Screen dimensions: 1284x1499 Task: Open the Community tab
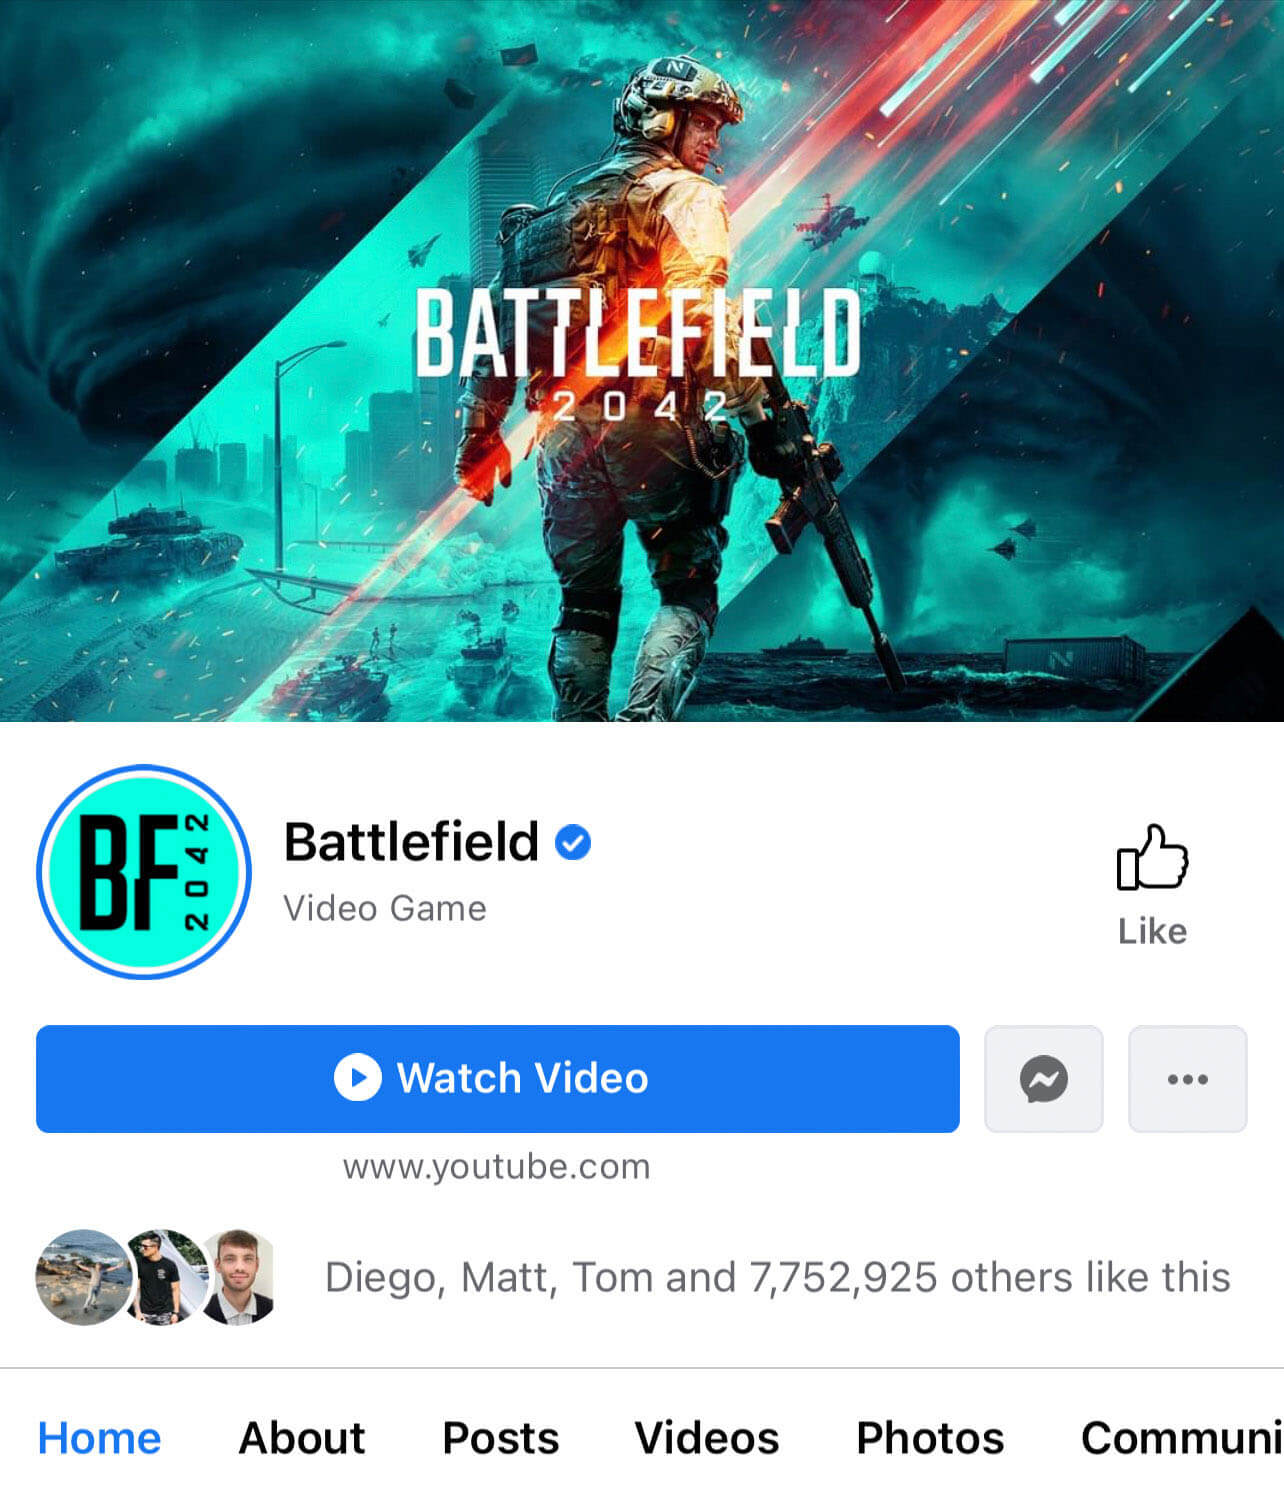(x=1182, y=1438)
